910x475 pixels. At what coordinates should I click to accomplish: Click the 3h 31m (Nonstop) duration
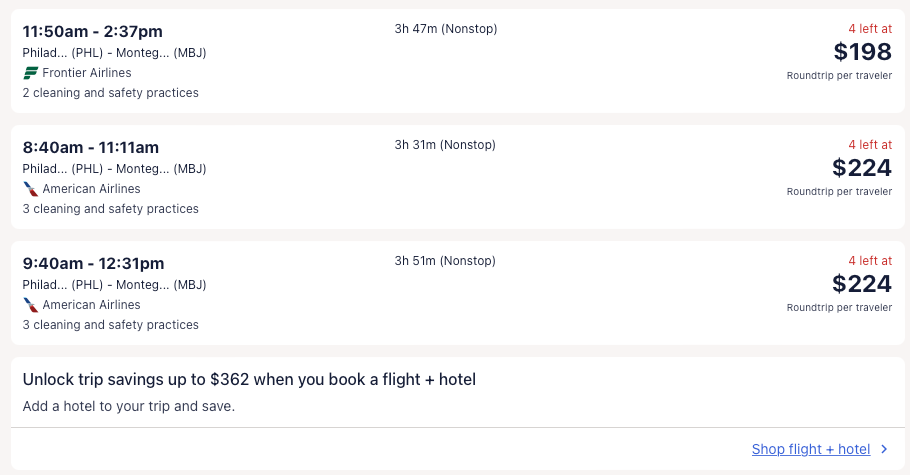click(445, 145)
